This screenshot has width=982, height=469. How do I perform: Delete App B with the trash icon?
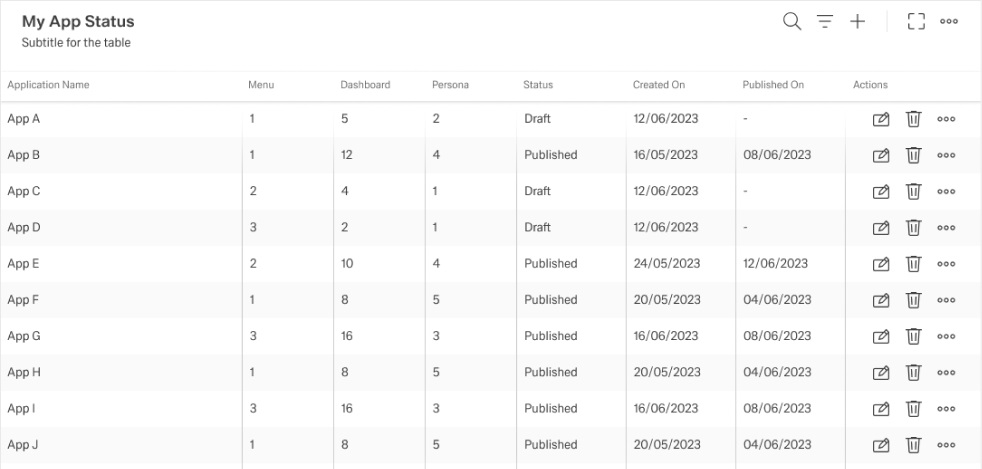point(913,155)
